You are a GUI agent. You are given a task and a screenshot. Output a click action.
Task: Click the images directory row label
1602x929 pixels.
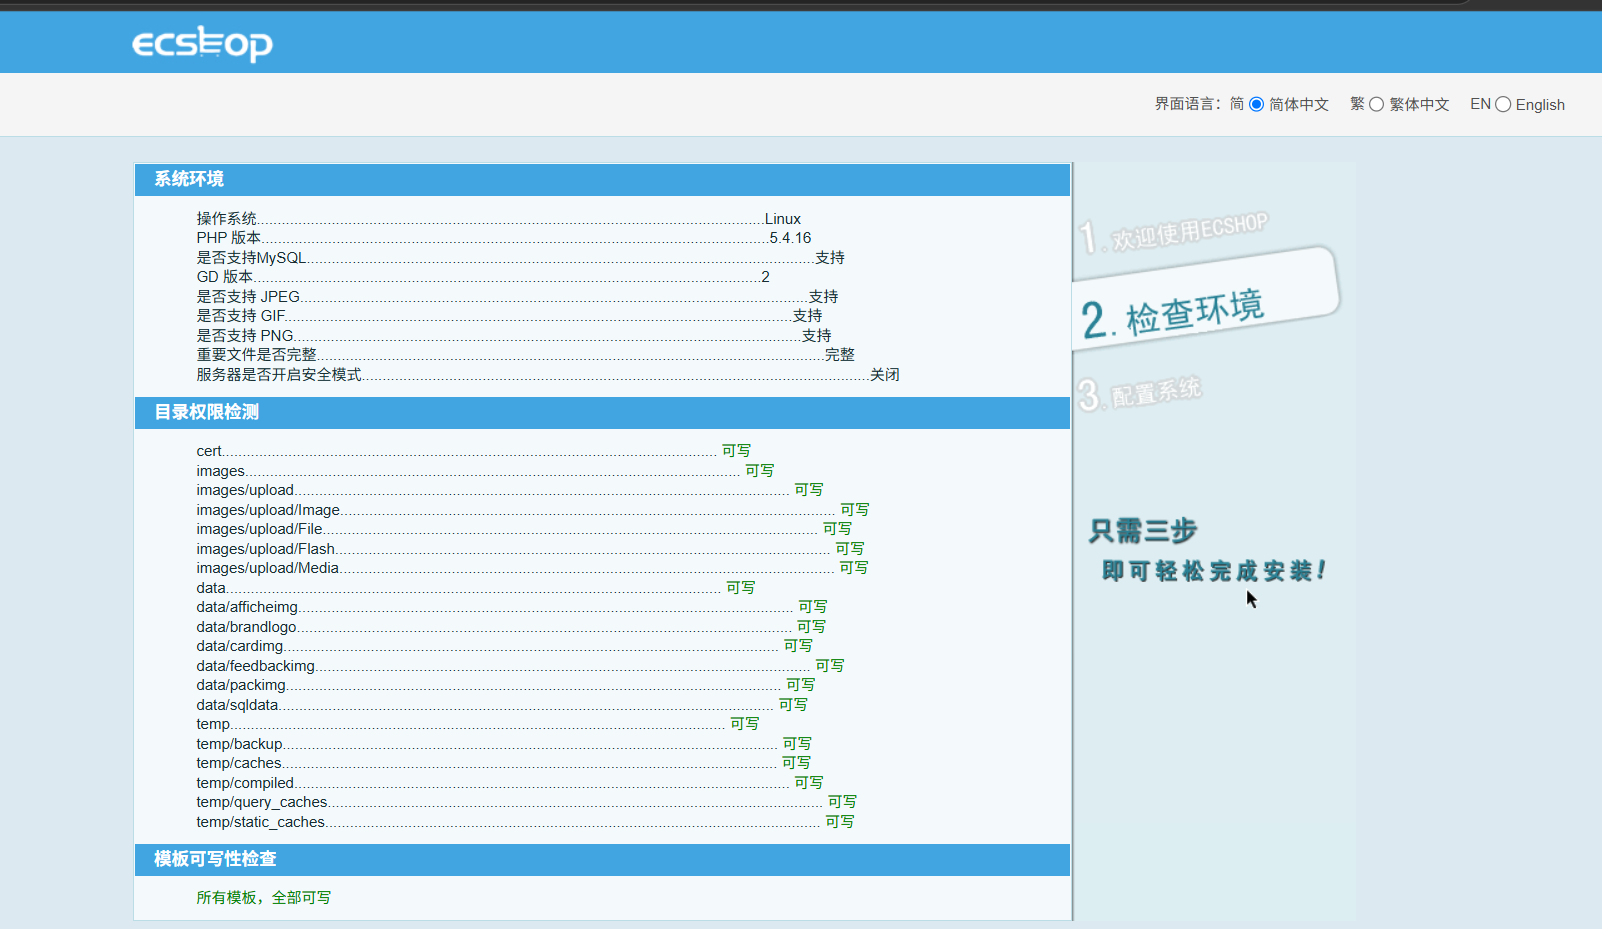click(x=220, y=471)
